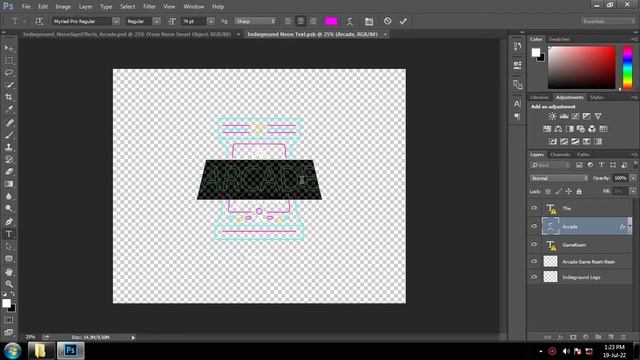The height and width of the screenshot is (360, 640).
Task: Toggle lock all for layer
Action: [579, 191]
